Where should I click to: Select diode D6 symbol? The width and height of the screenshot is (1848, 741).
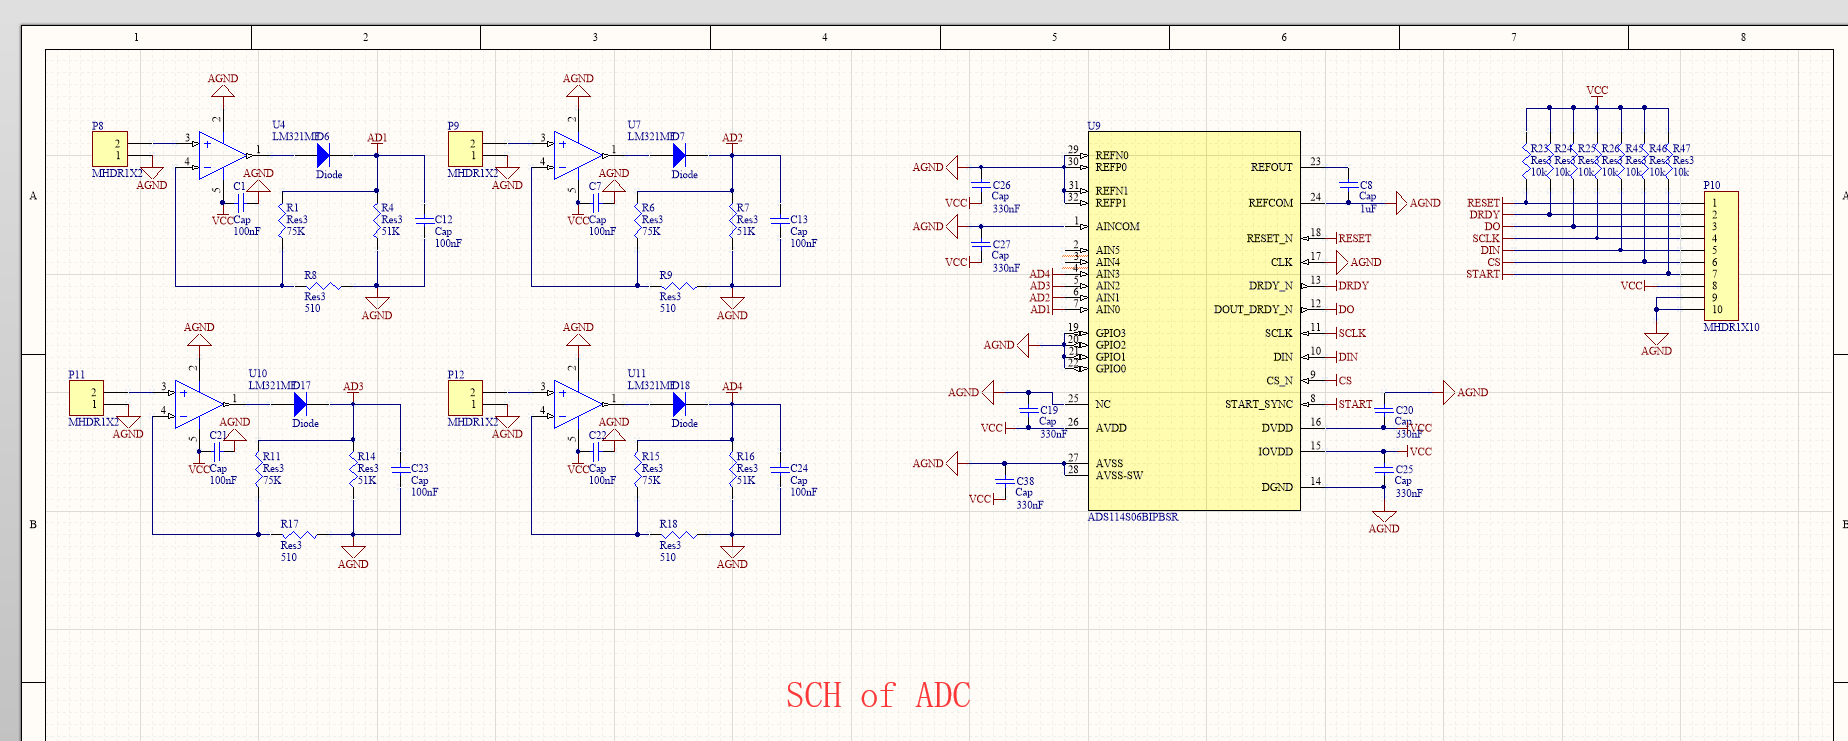tap(323, 155)
